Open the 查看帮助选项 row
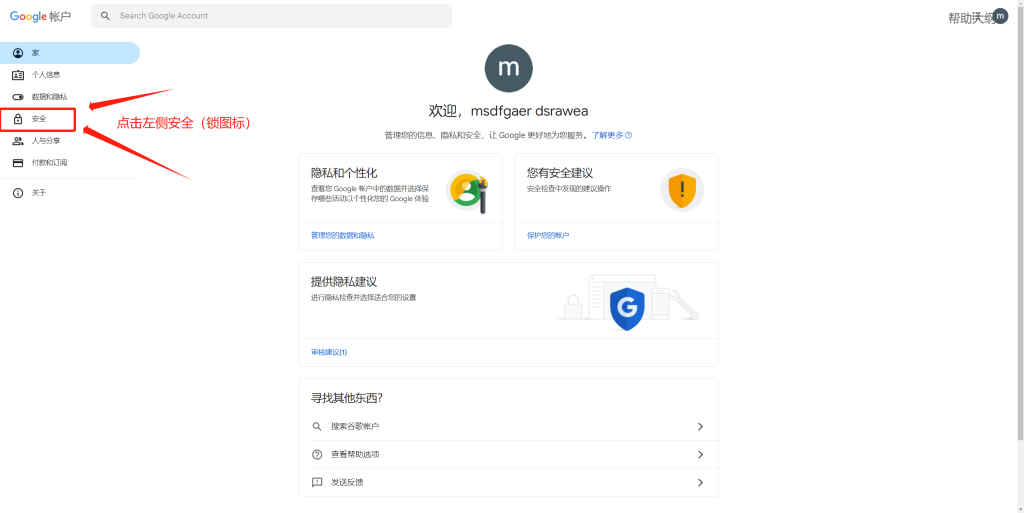This screenshot has width=1024, height=513. 509,454
